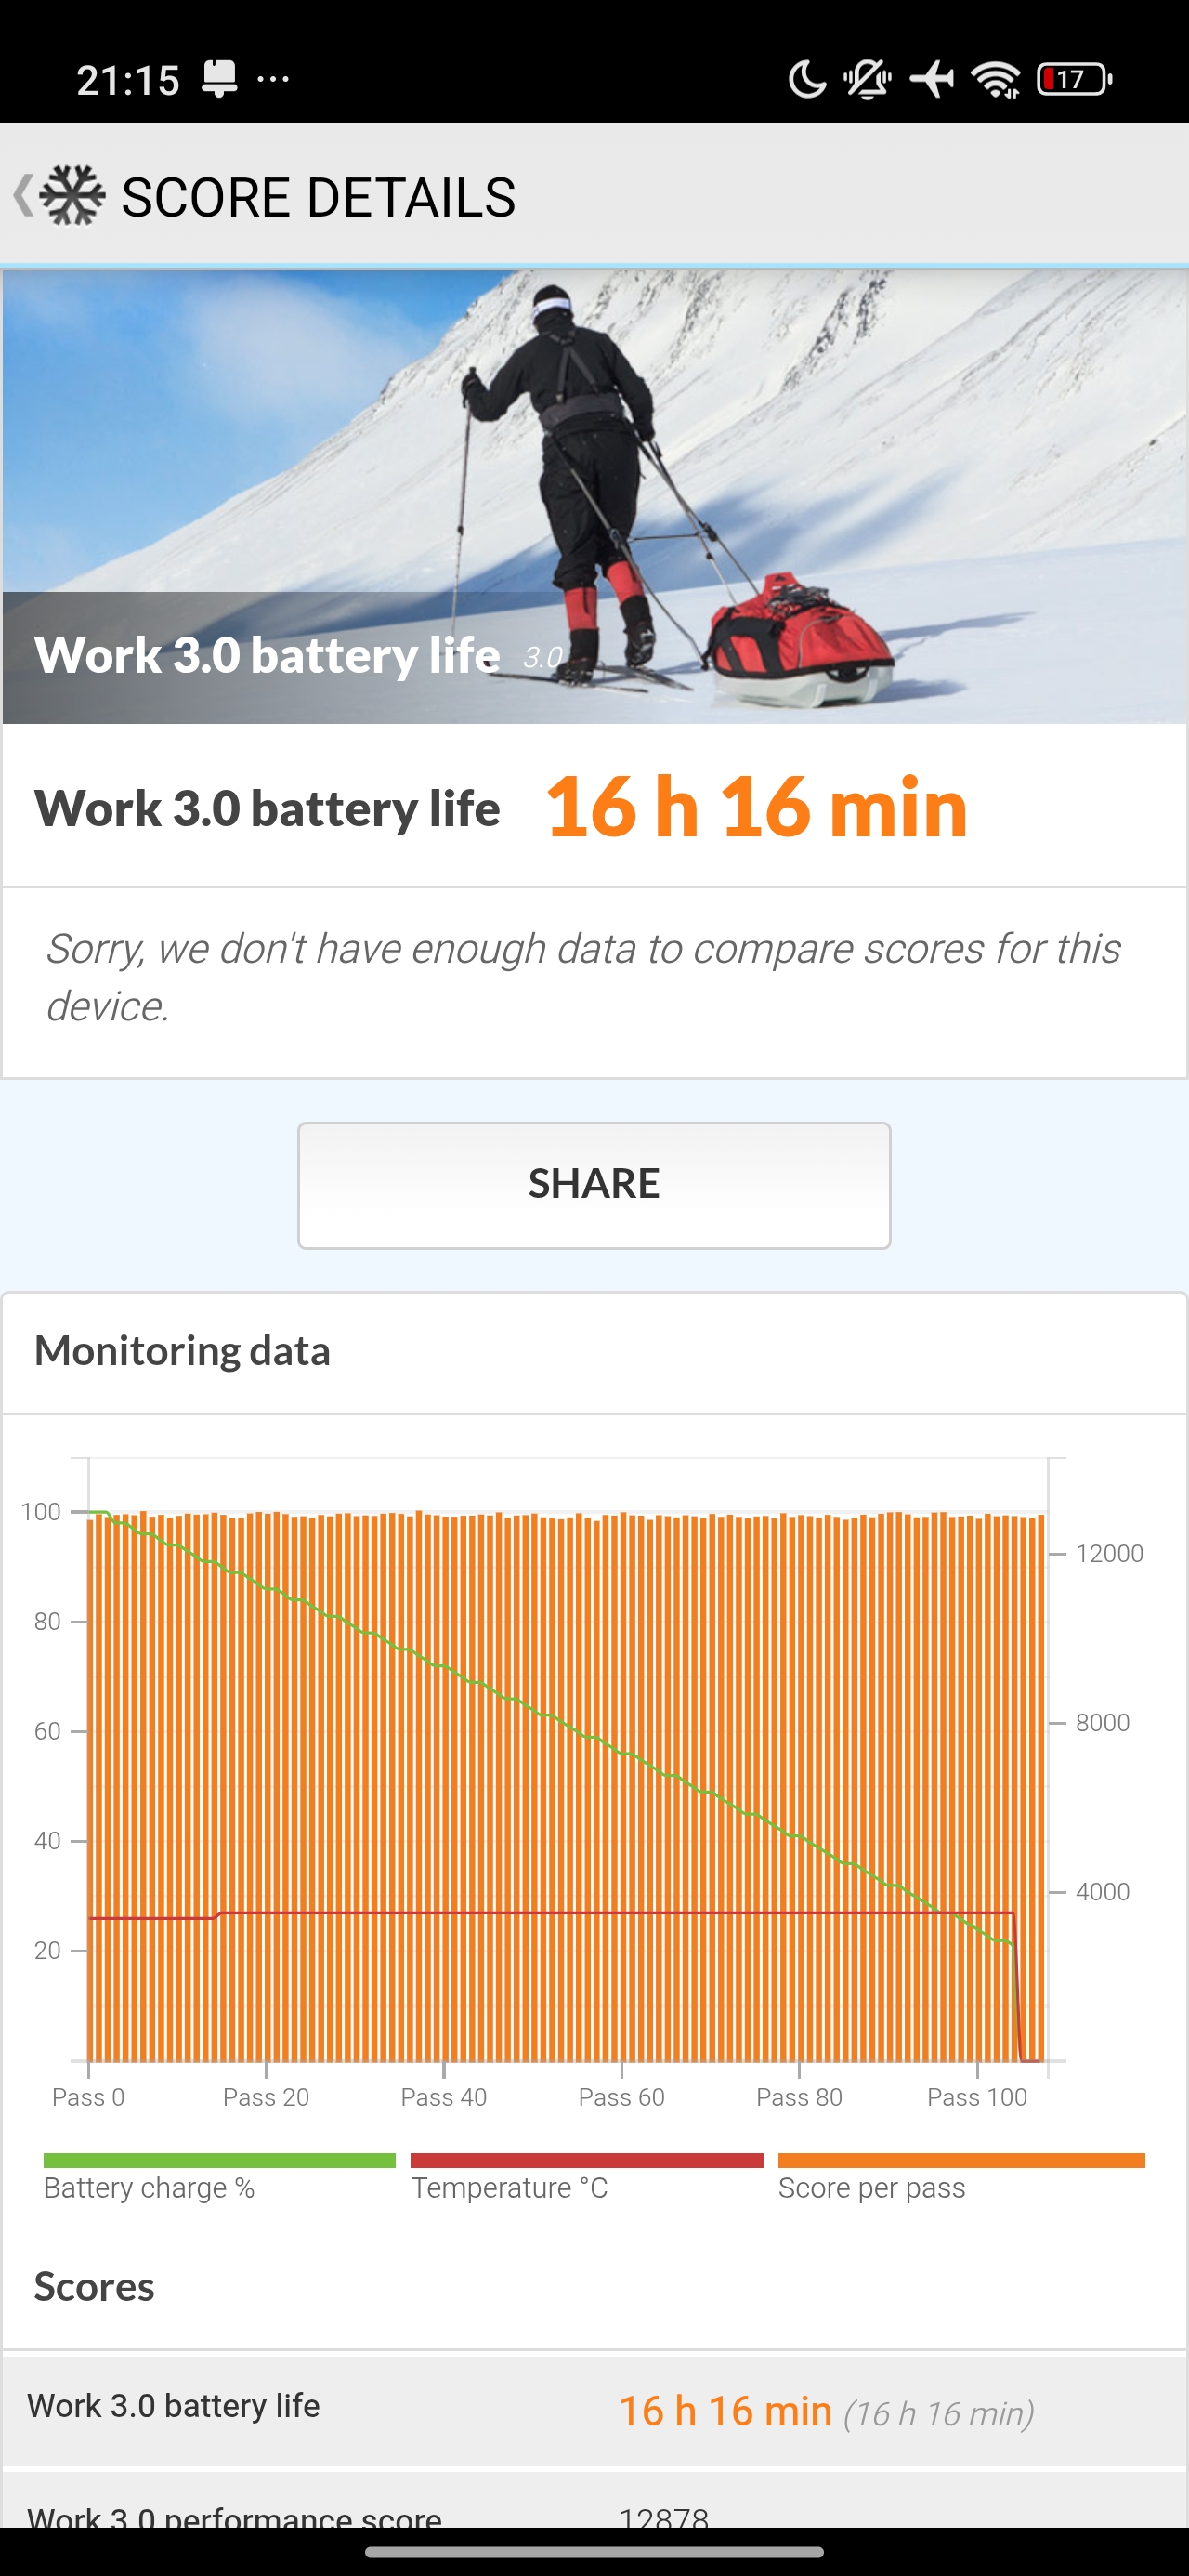Image resolution: width=1189 pixels, height=2576 pixels.
Task: Expand the Work 3.0 battery life score row
Action: click(x=594, y=2407)
